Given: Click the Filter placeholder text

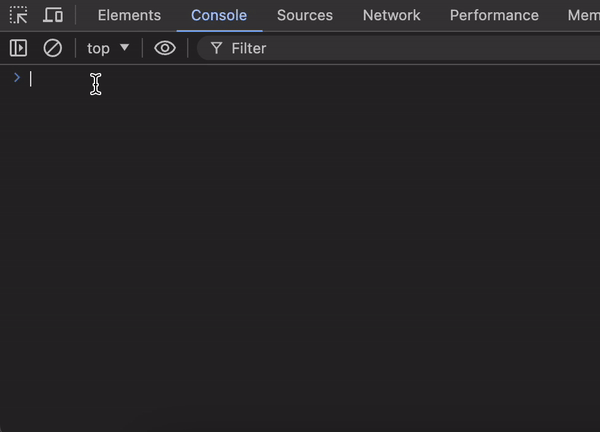Looking at the screenshot, I should (249, 48).
